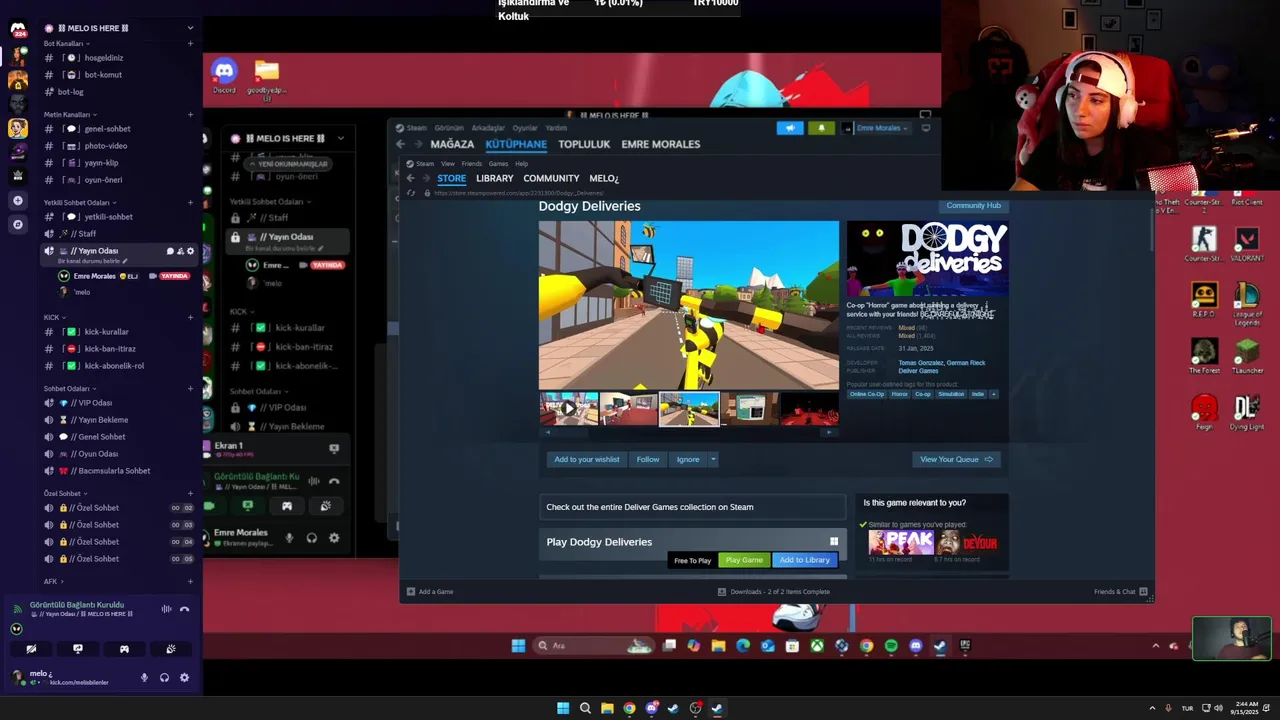The image size is (1280, 720).
Task: Deafen headphones in Discord user panel
Action: click(164, 678)
